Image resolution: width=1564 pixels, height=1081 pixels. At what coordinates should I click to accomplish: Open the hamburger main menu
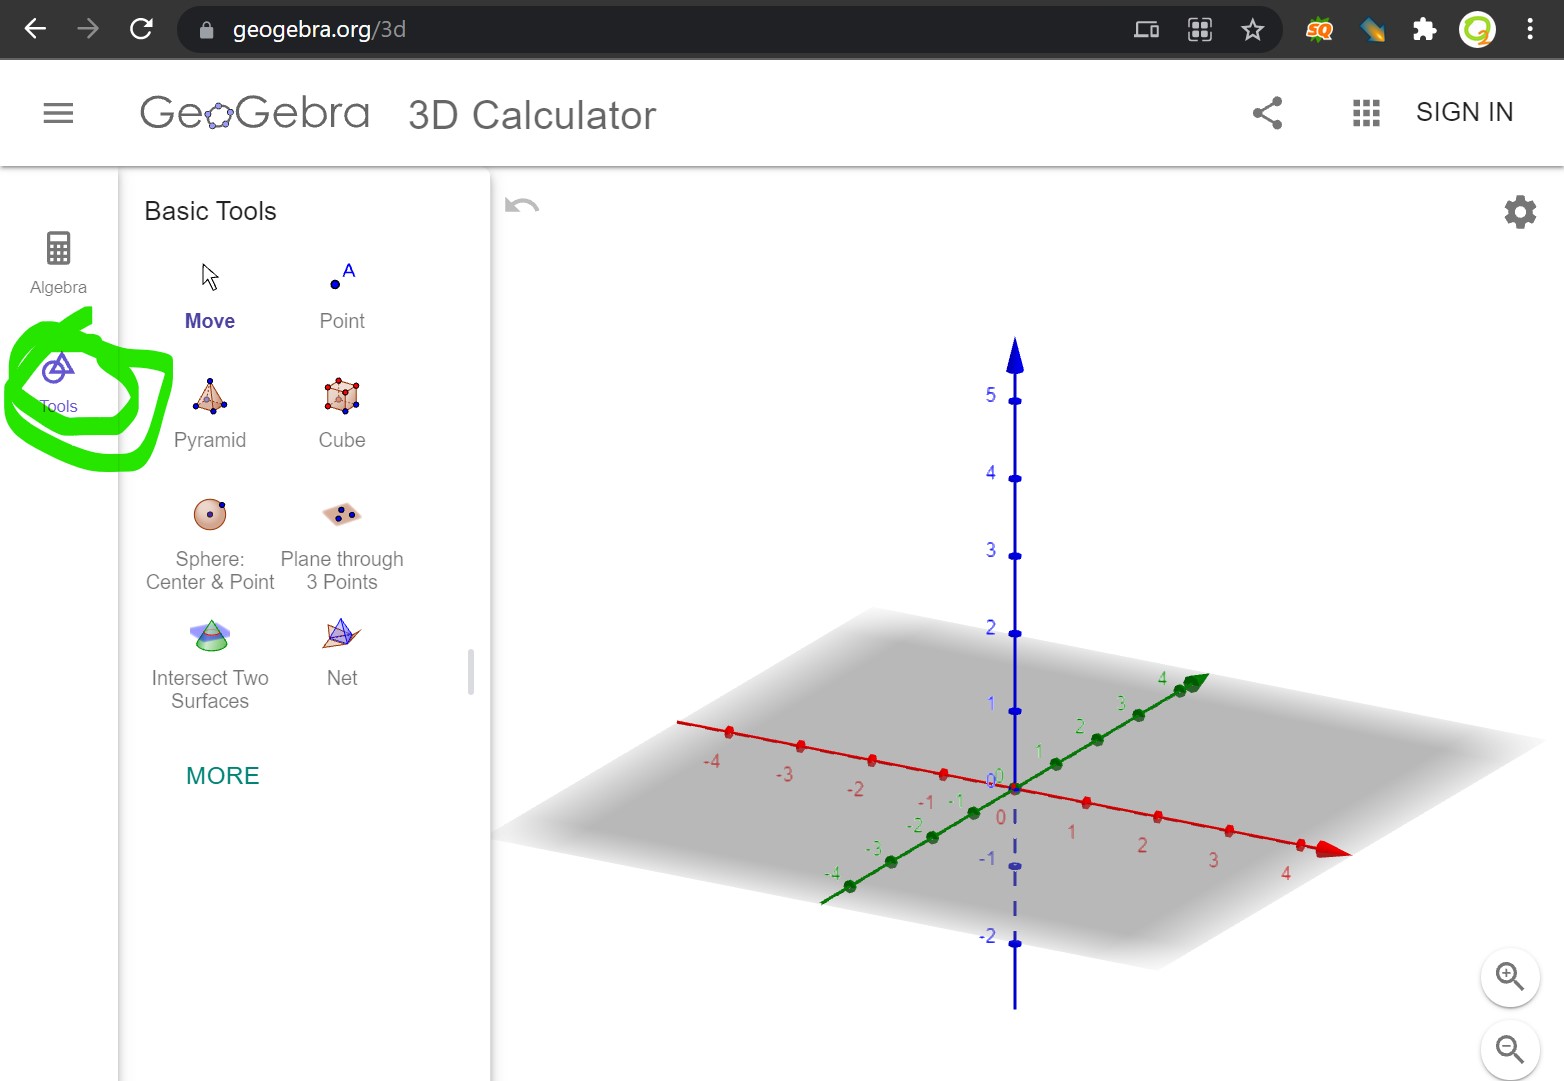59,113
